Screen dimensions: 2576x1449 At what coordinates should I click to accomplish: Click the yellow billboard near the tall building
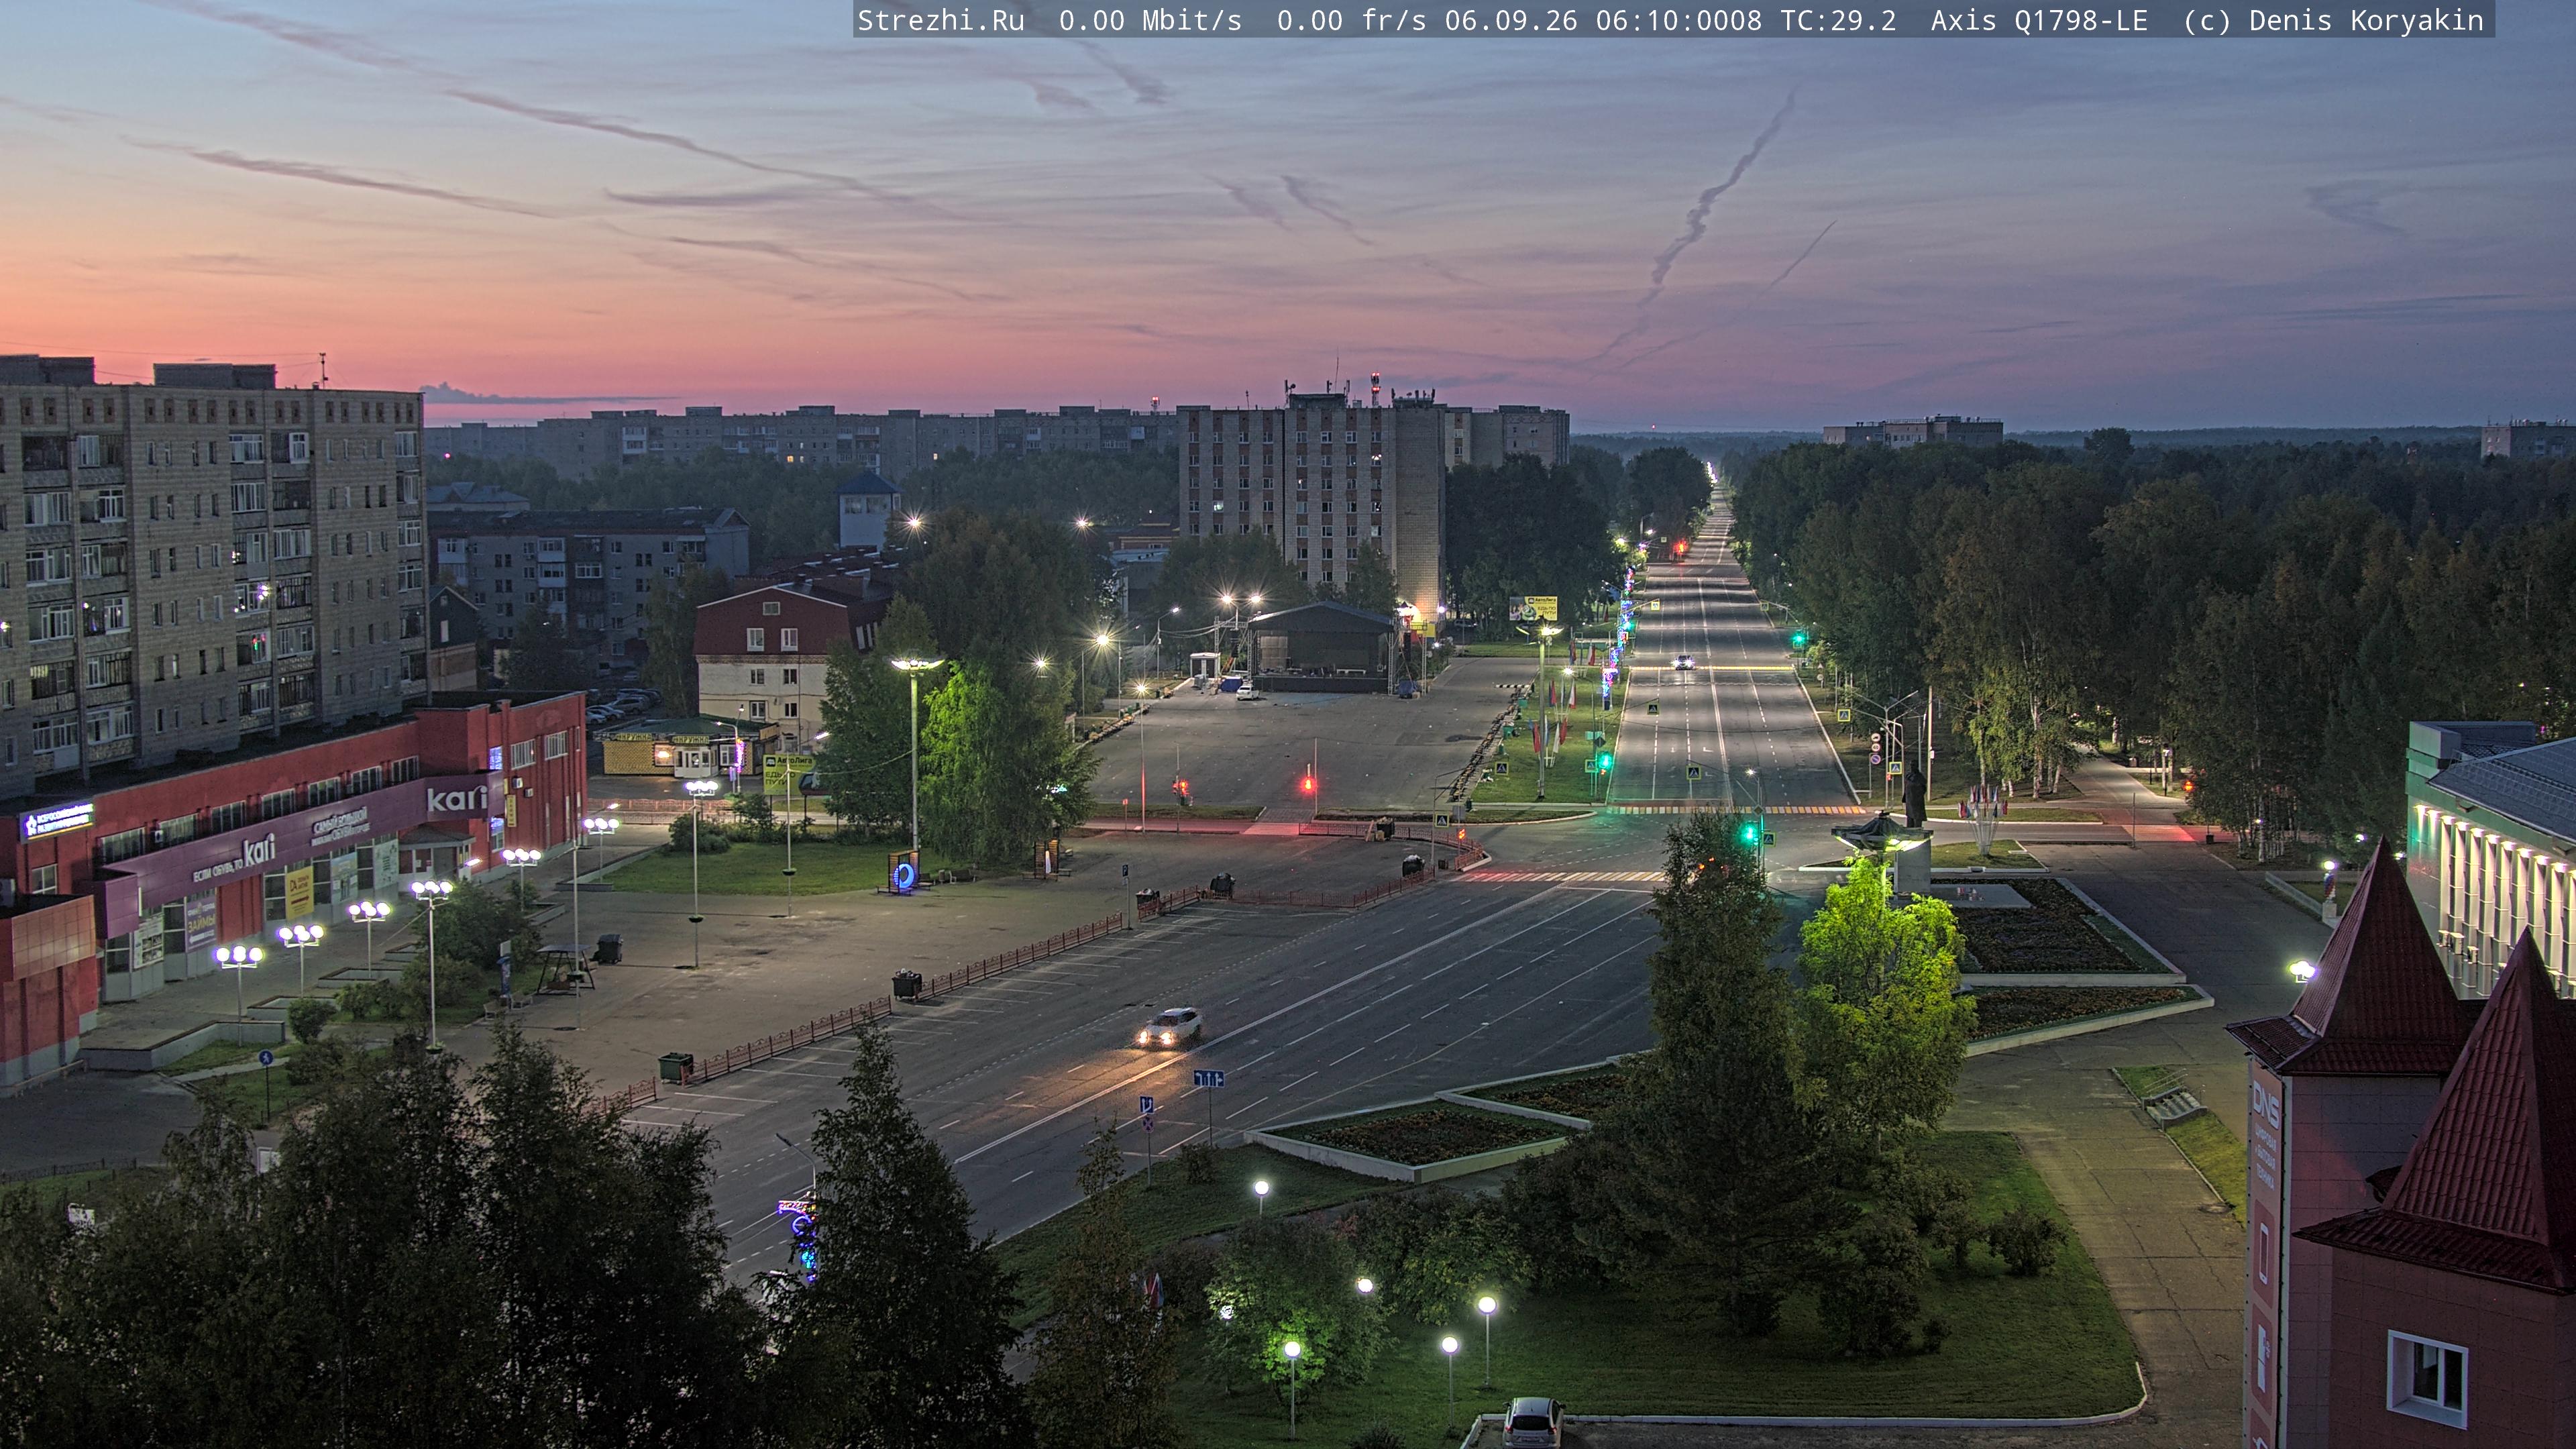(1533, 607)
